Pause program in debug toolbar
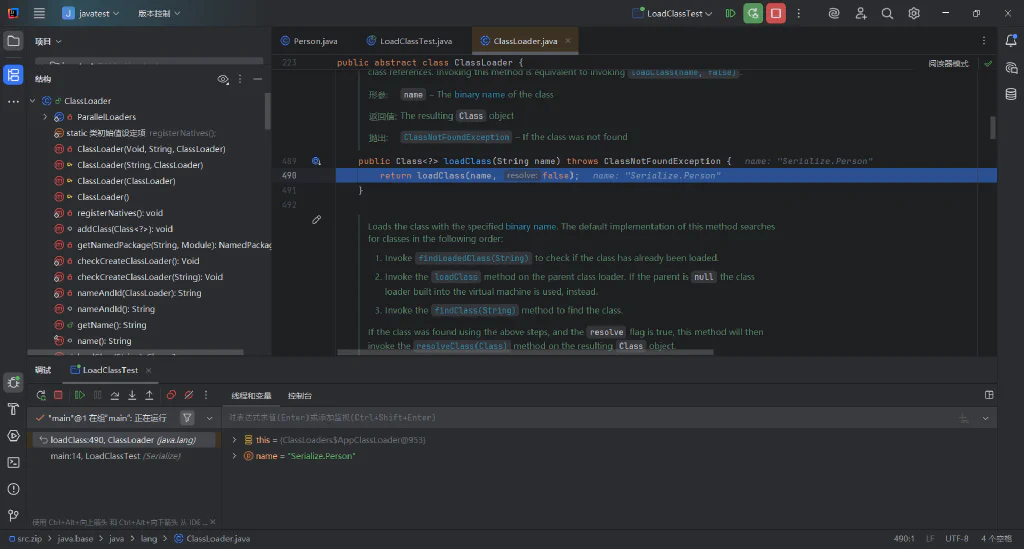Viewport: 1024px width, 549px height. pos(97,395)
